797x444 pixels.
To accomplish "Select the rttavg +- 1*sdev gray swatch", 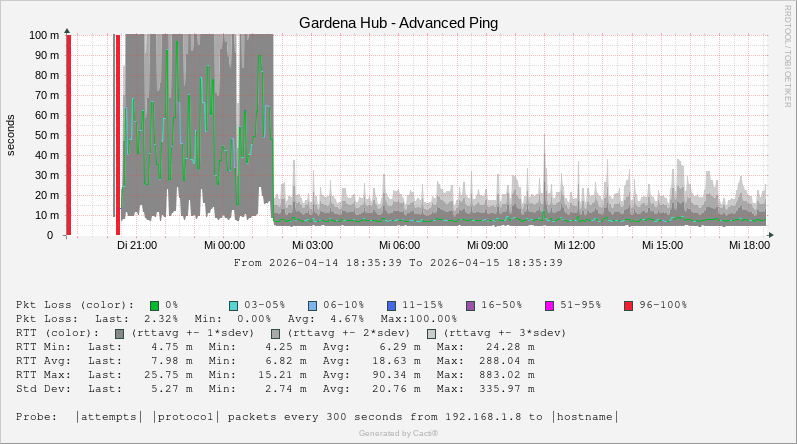I will click(120, 333).
